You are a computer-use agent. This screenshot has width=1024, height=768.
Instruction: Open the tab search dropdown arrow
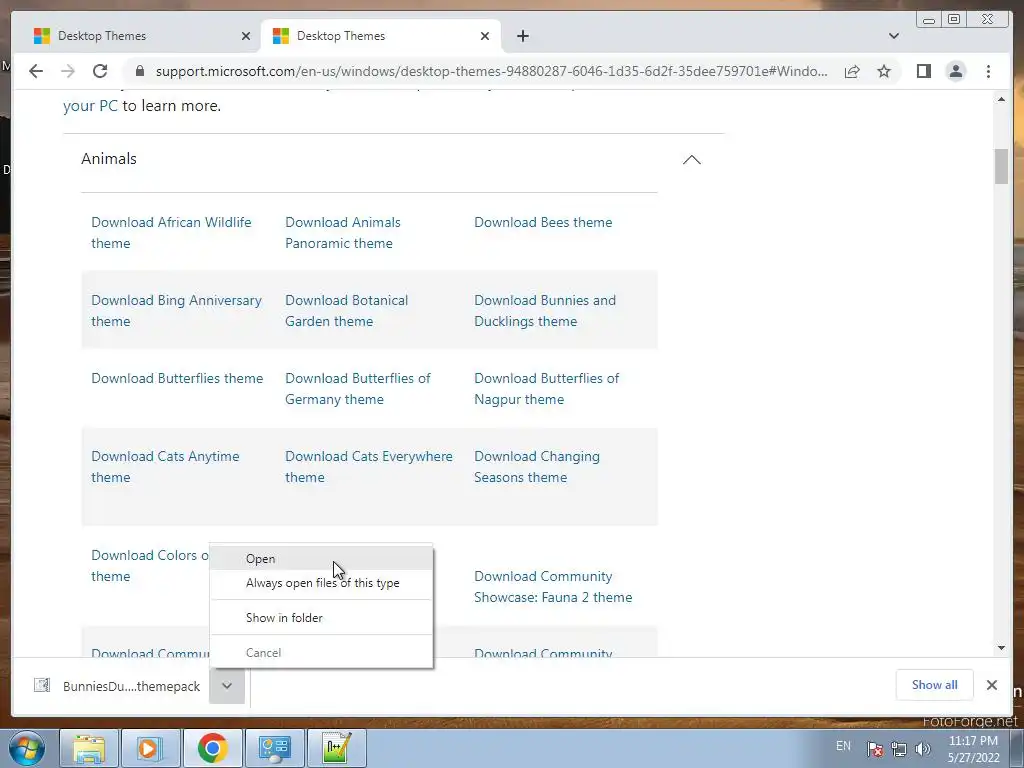pos(894,36)
